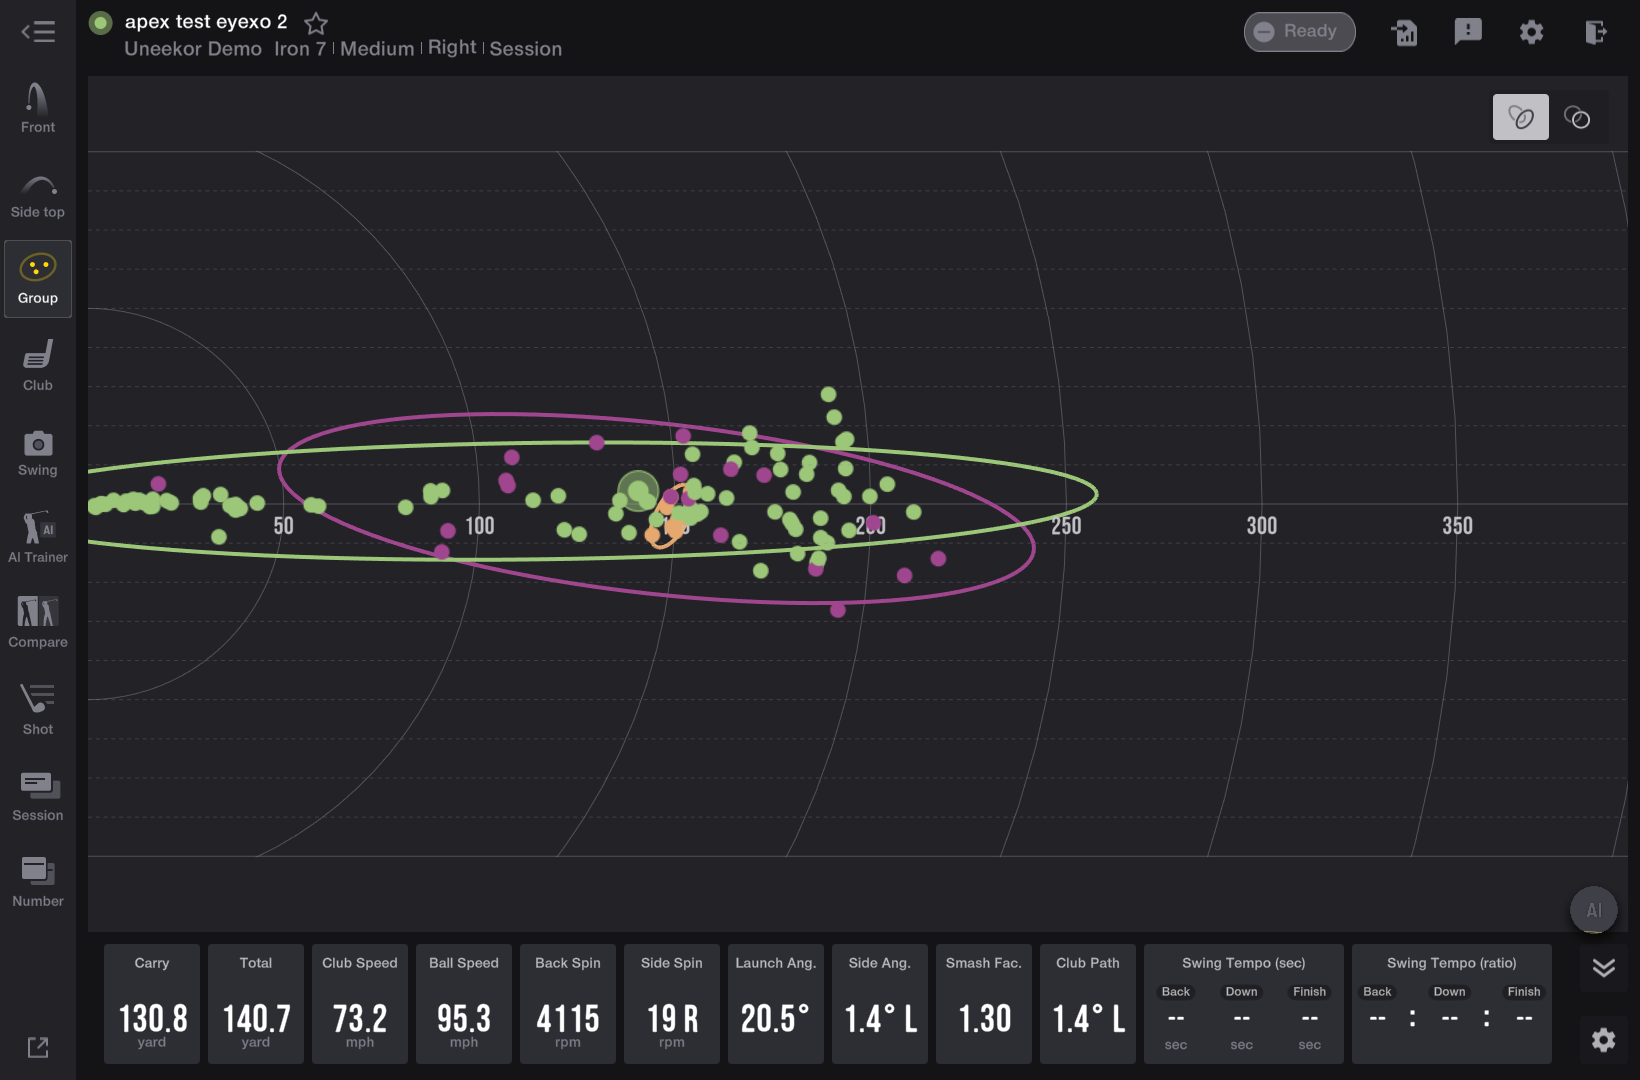The width and height of the screenshot is (1640, 1080).
Task: Collapse data panel with double chevron
Action: pyautogui.click(x=1603, y=967)
